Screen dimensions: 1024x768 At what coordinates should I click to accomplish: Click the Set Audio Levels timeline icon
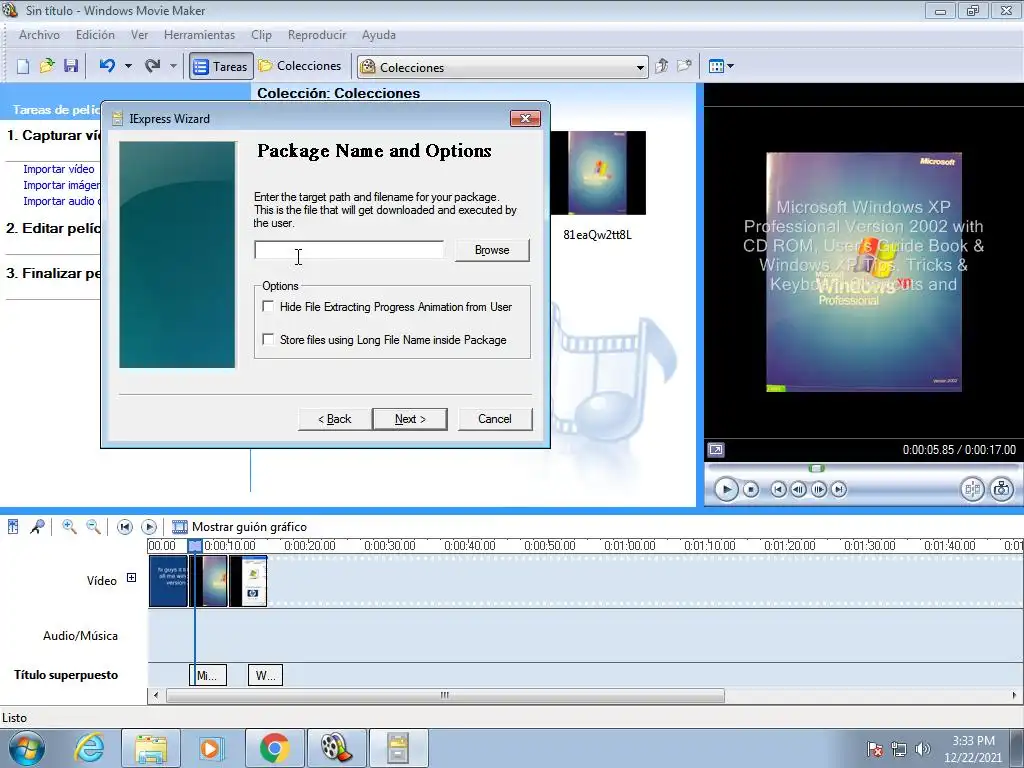point(13,526)
